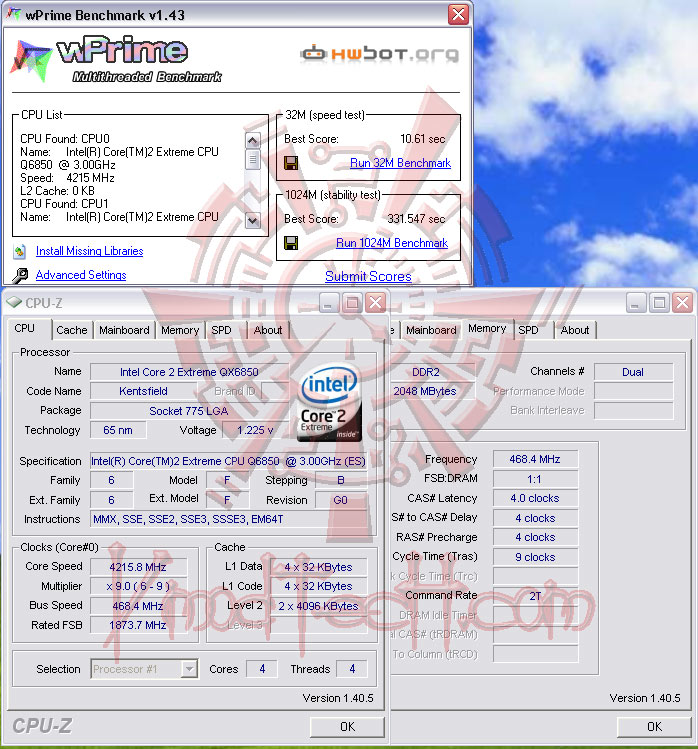This screenshot has width=698, height=749.
Task: Click the CPU List scrollbar thumb
Action: point(252,159)
